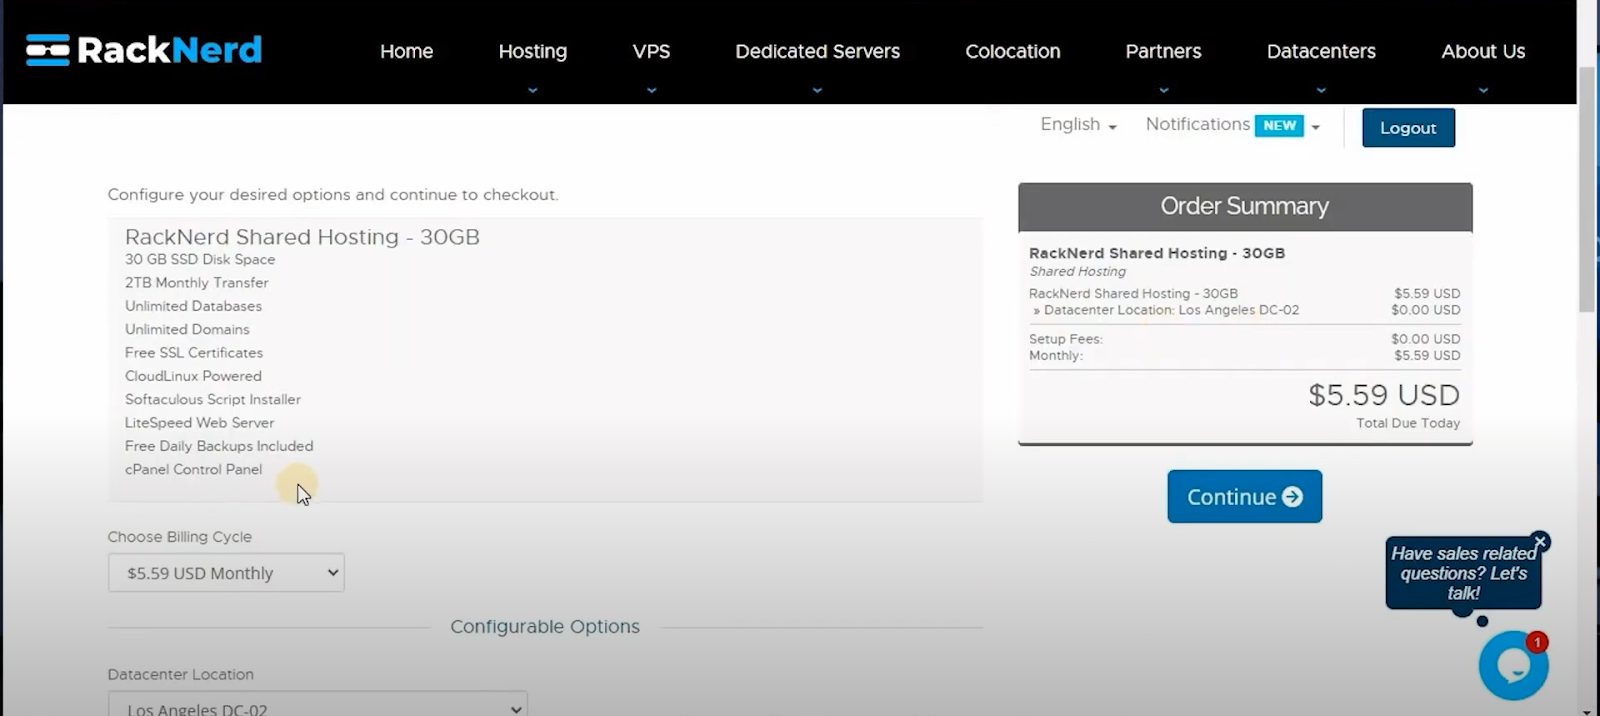The image size is (1600, 716).
Task: Open the About Us menu
Action: tap(1483, 51)
